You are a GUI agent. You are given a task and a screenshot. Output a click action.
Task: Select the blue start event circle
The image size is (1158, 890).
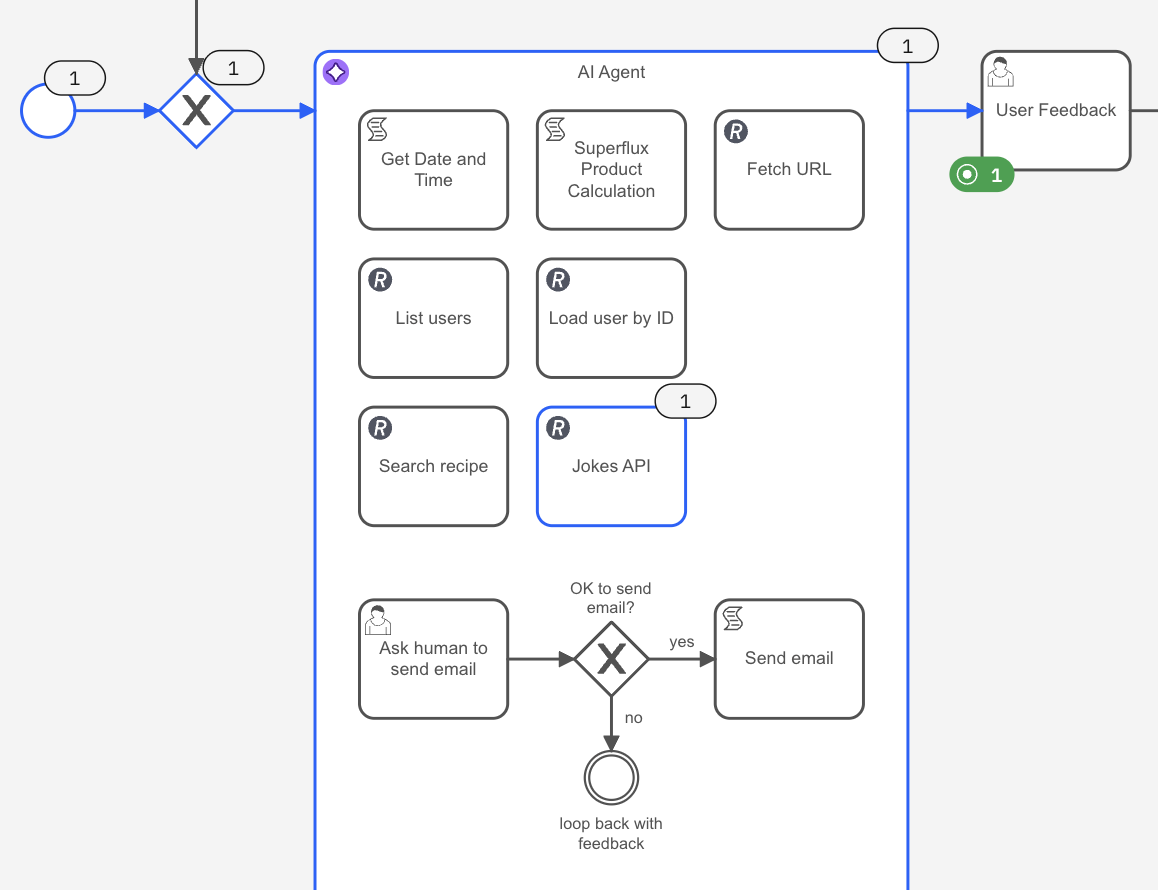click(48, 111)
